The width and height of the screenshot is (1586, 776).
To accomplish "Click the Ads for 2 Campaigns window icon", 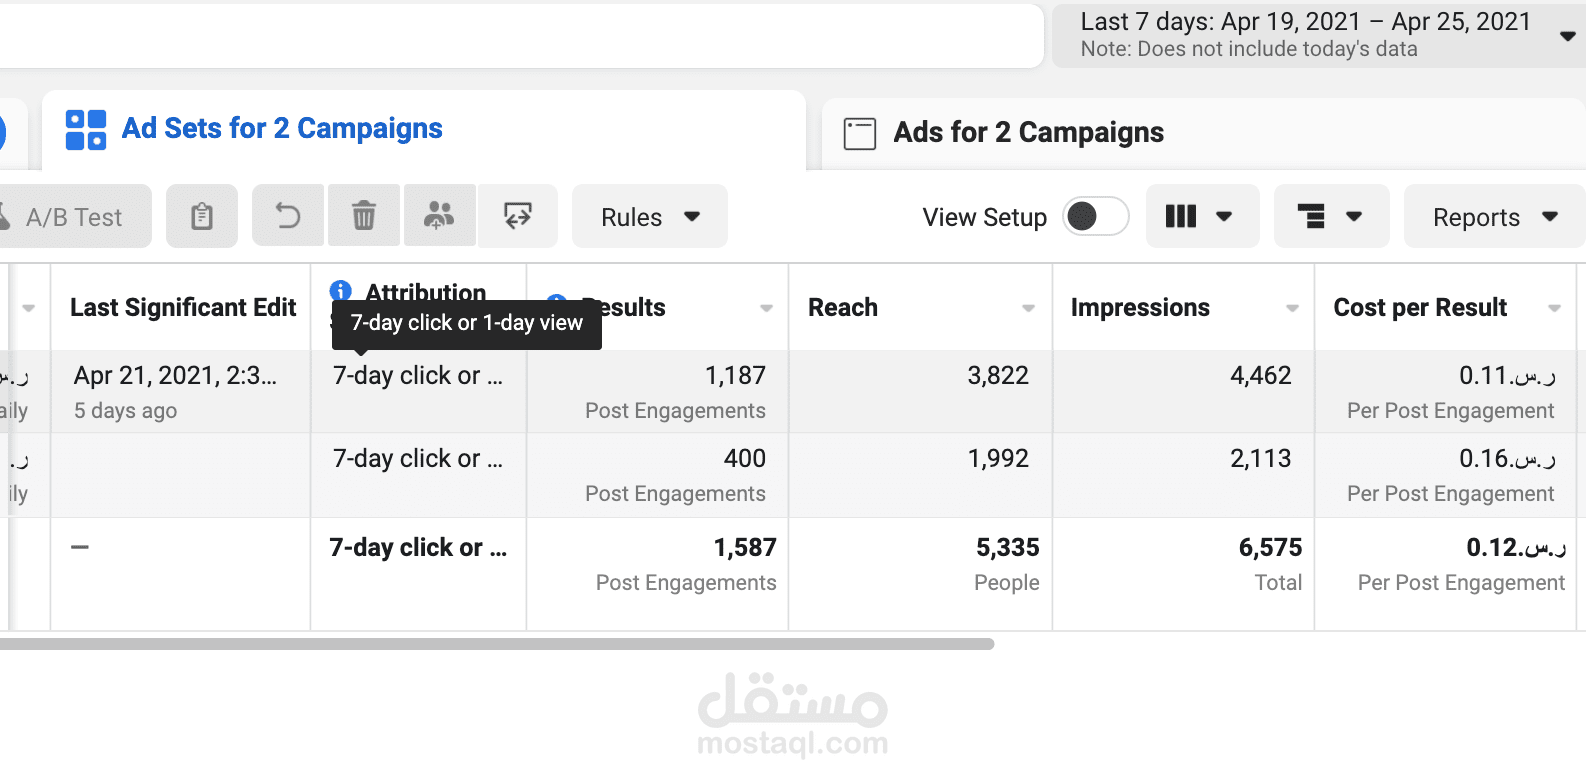I will tap(860, 133).
